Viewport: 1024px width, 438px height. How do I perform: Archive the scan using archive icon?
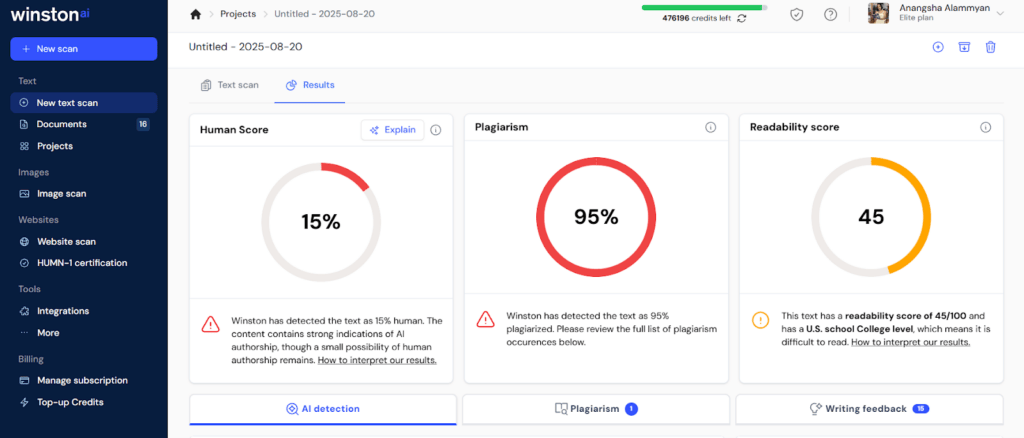pos(964,47)
